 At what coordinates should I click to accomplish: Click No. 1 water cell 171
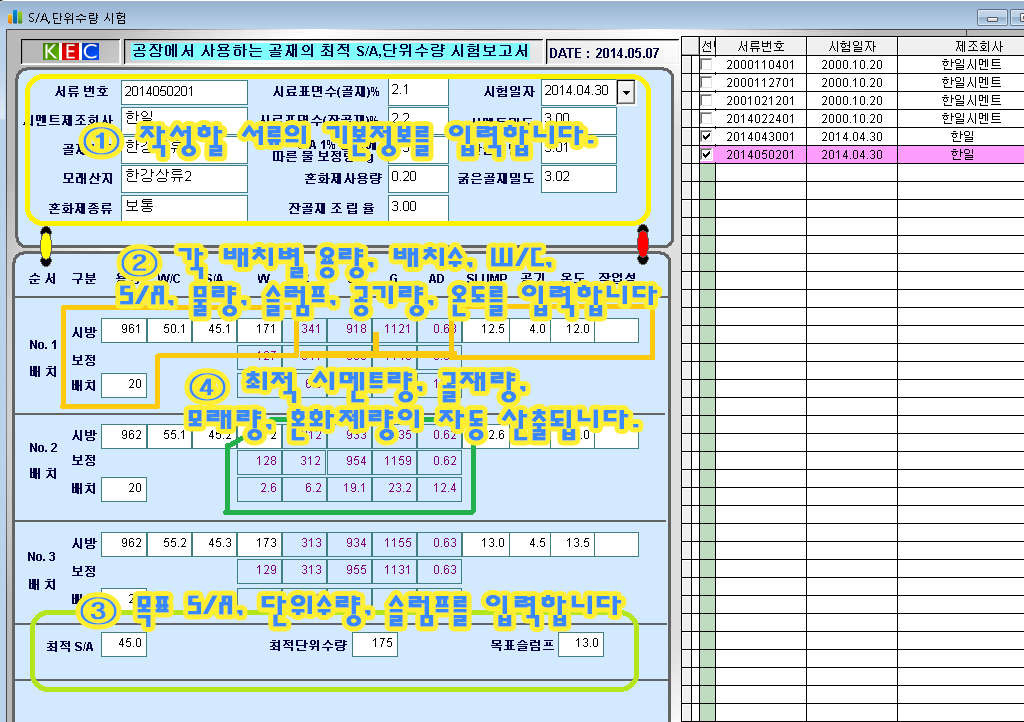(259, 330)
